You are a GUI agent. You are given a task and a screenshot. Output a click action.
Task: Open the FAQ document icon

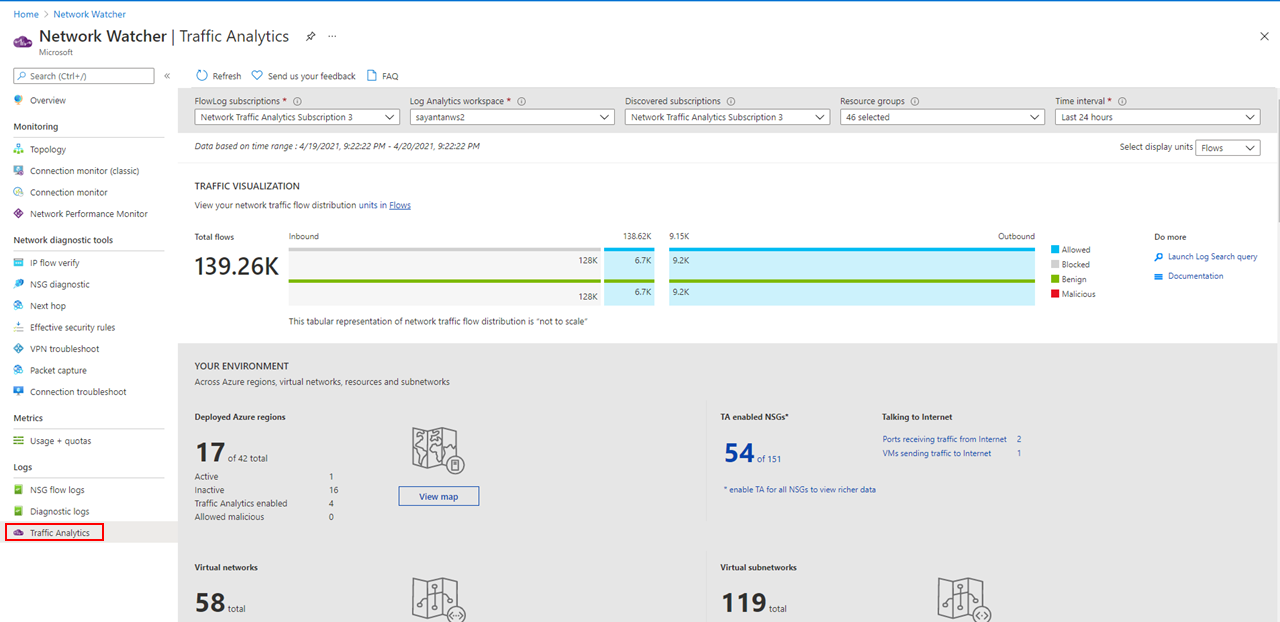click(372, 76)
